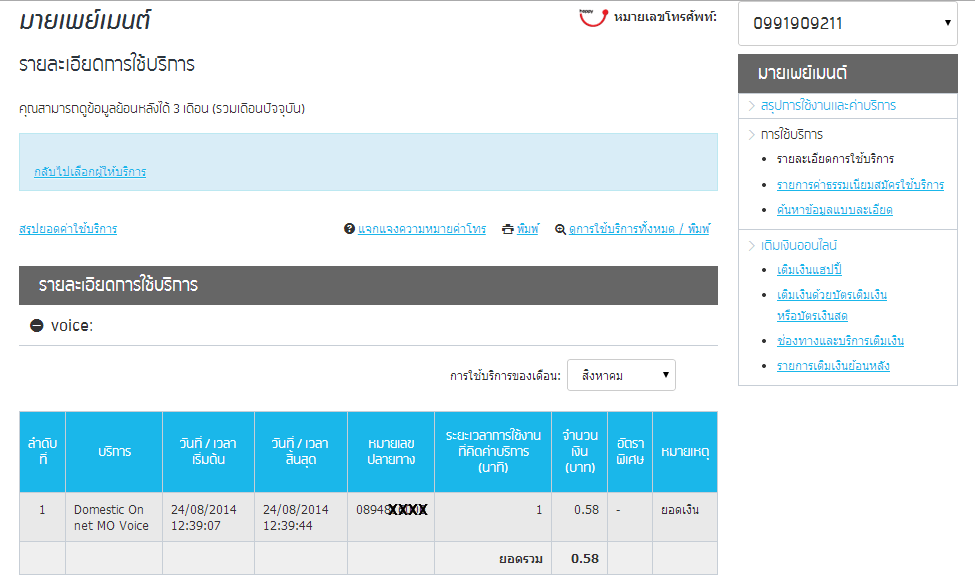
Task: Expand the การใช้บริการ sidebar section
Action: point(792,134)
